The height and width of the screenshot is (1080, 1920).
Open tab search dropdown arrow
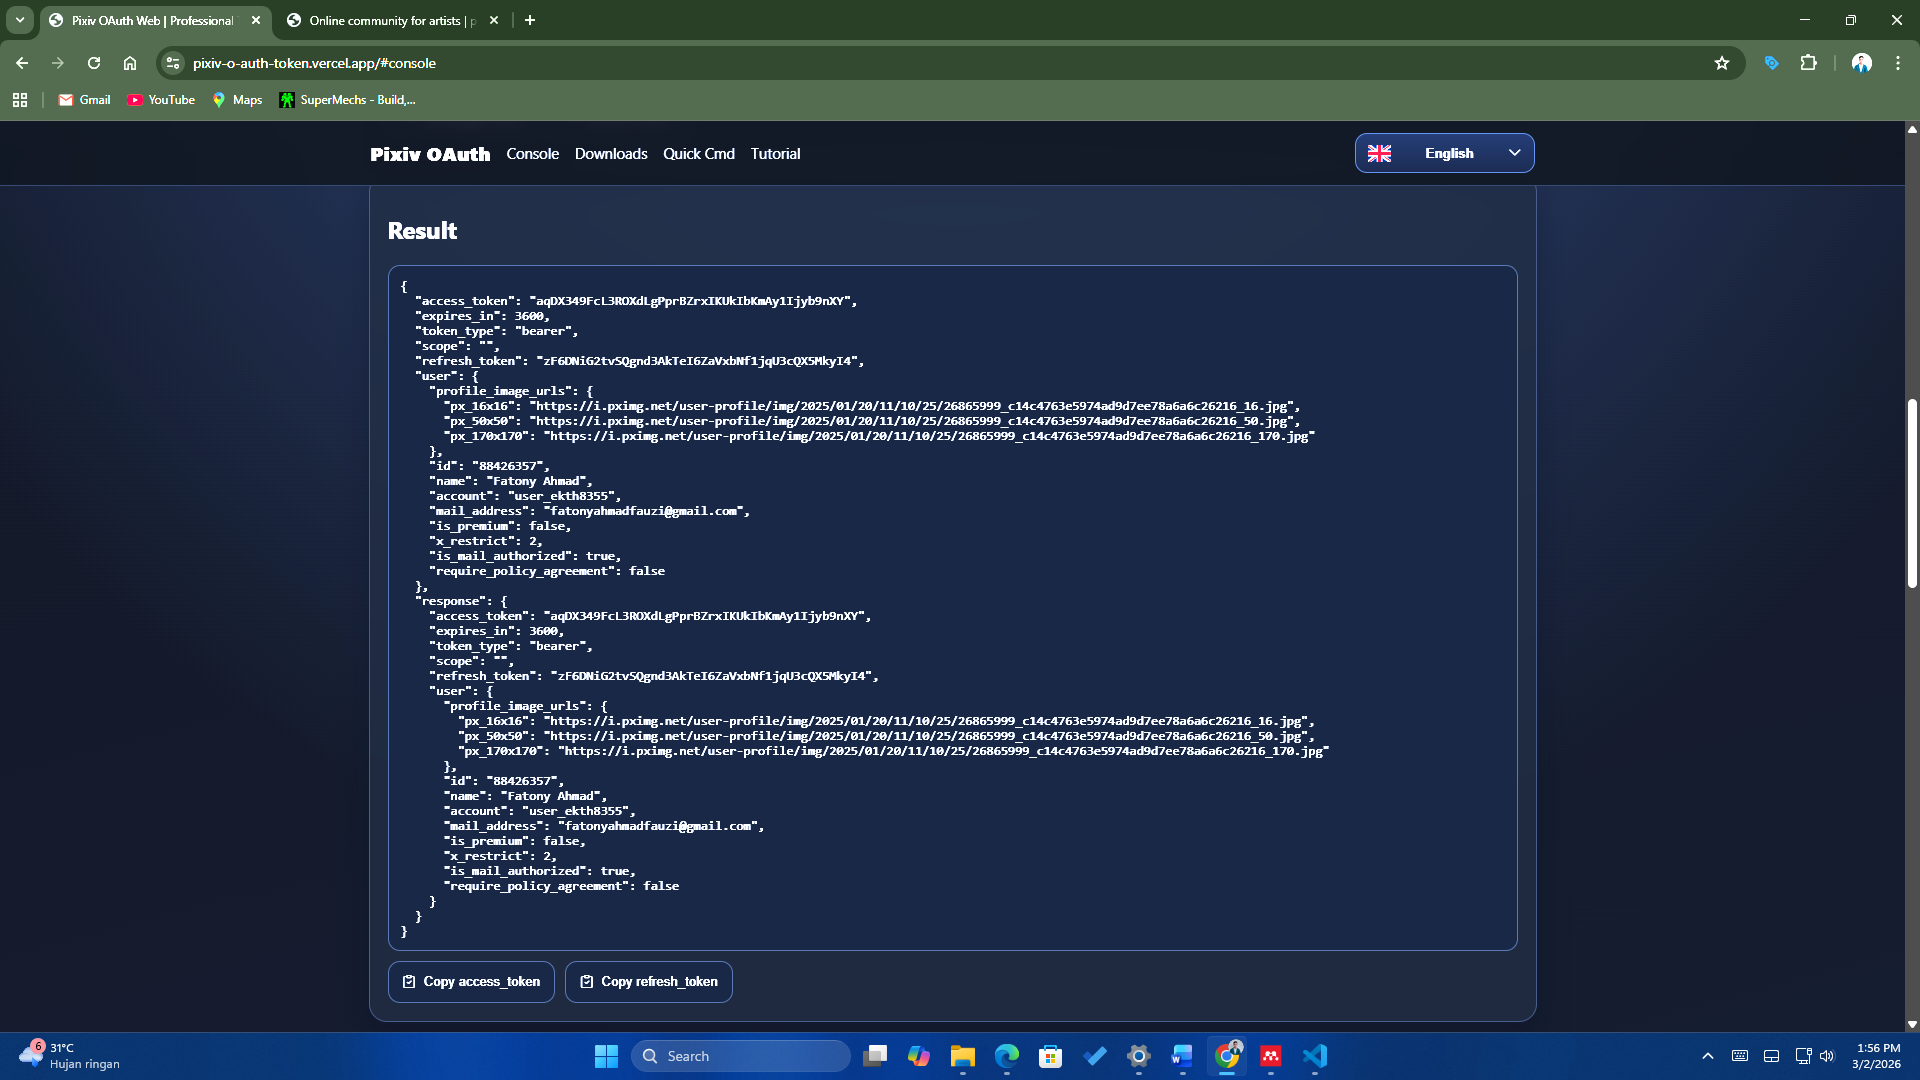(x=20, y=20)
